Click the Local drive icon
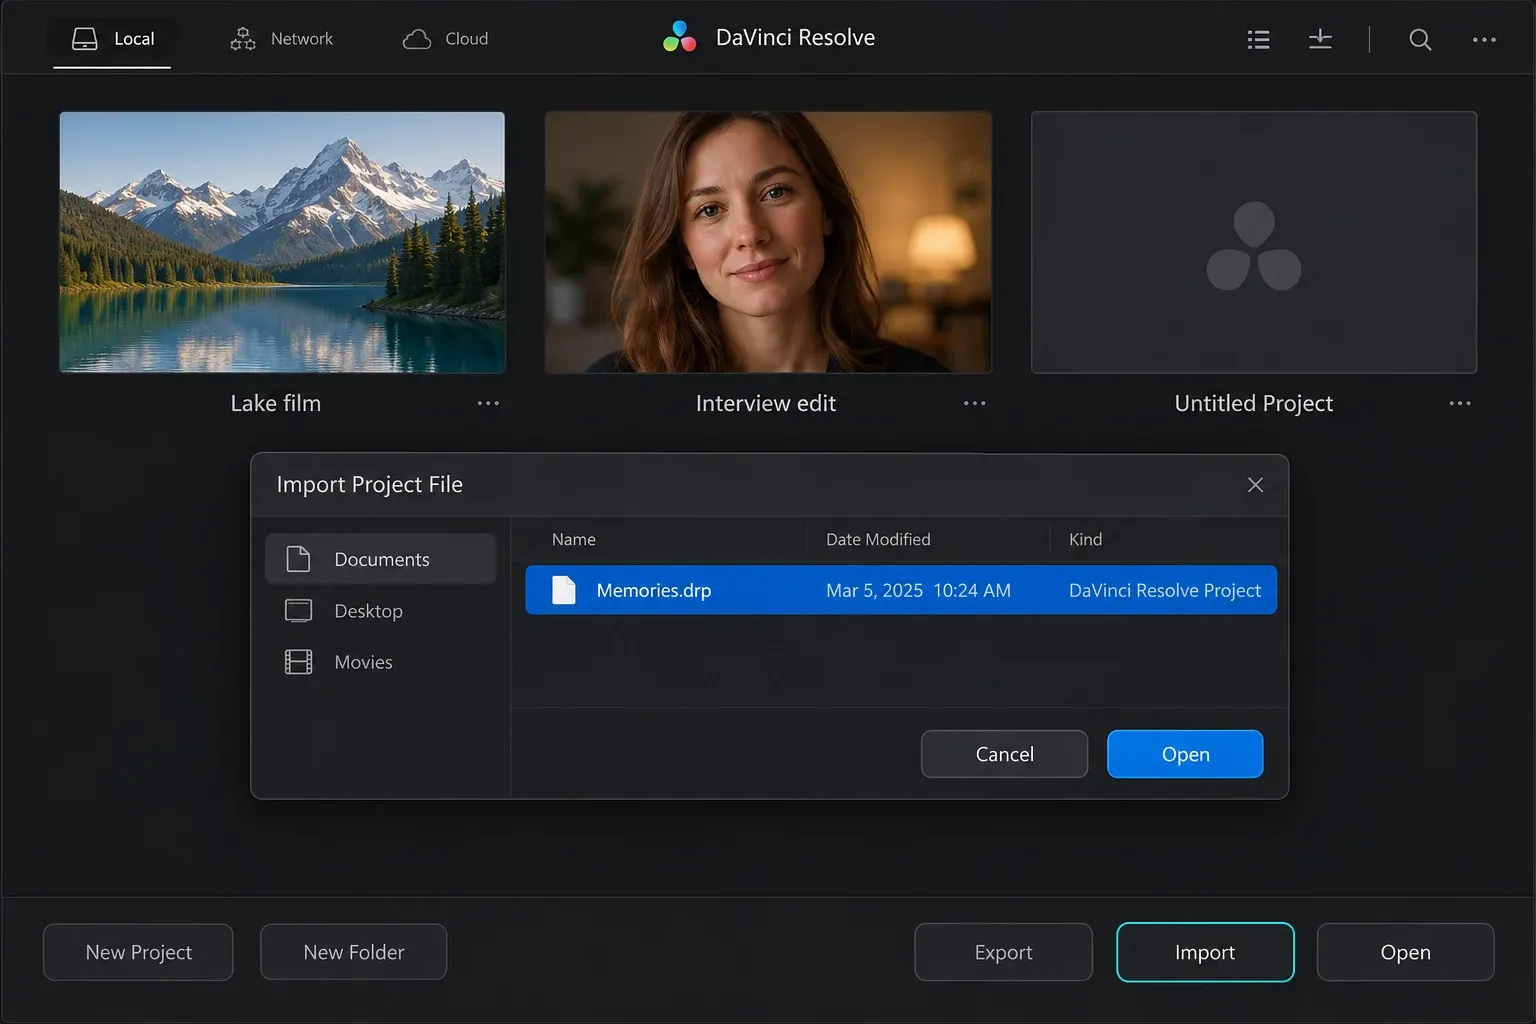Image resolution: width=1536 pixels, height=1024 pixels. click(x=85, y=39)
